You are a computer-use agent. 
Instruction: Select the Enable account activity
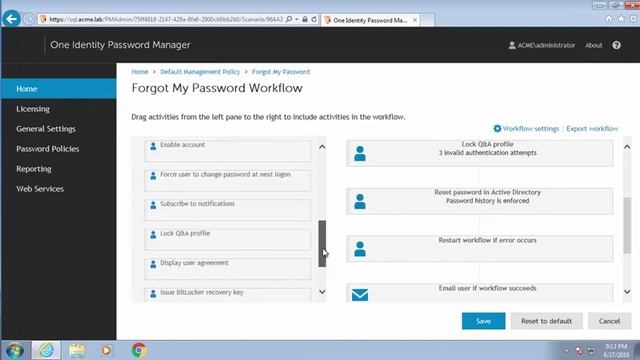[227, 151]
